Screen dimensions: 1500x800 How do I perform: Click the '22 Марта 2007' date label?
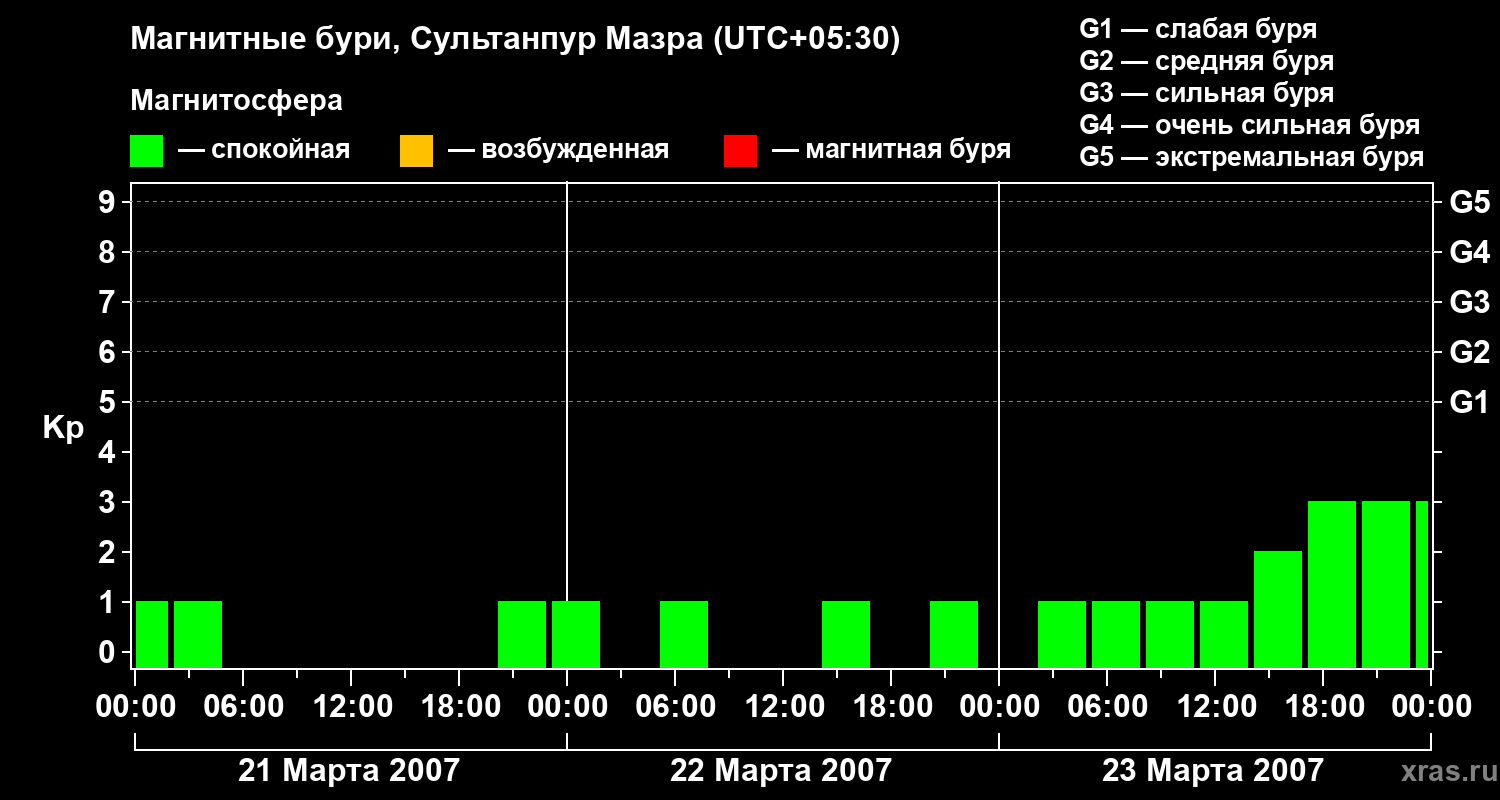click(781, 771)
